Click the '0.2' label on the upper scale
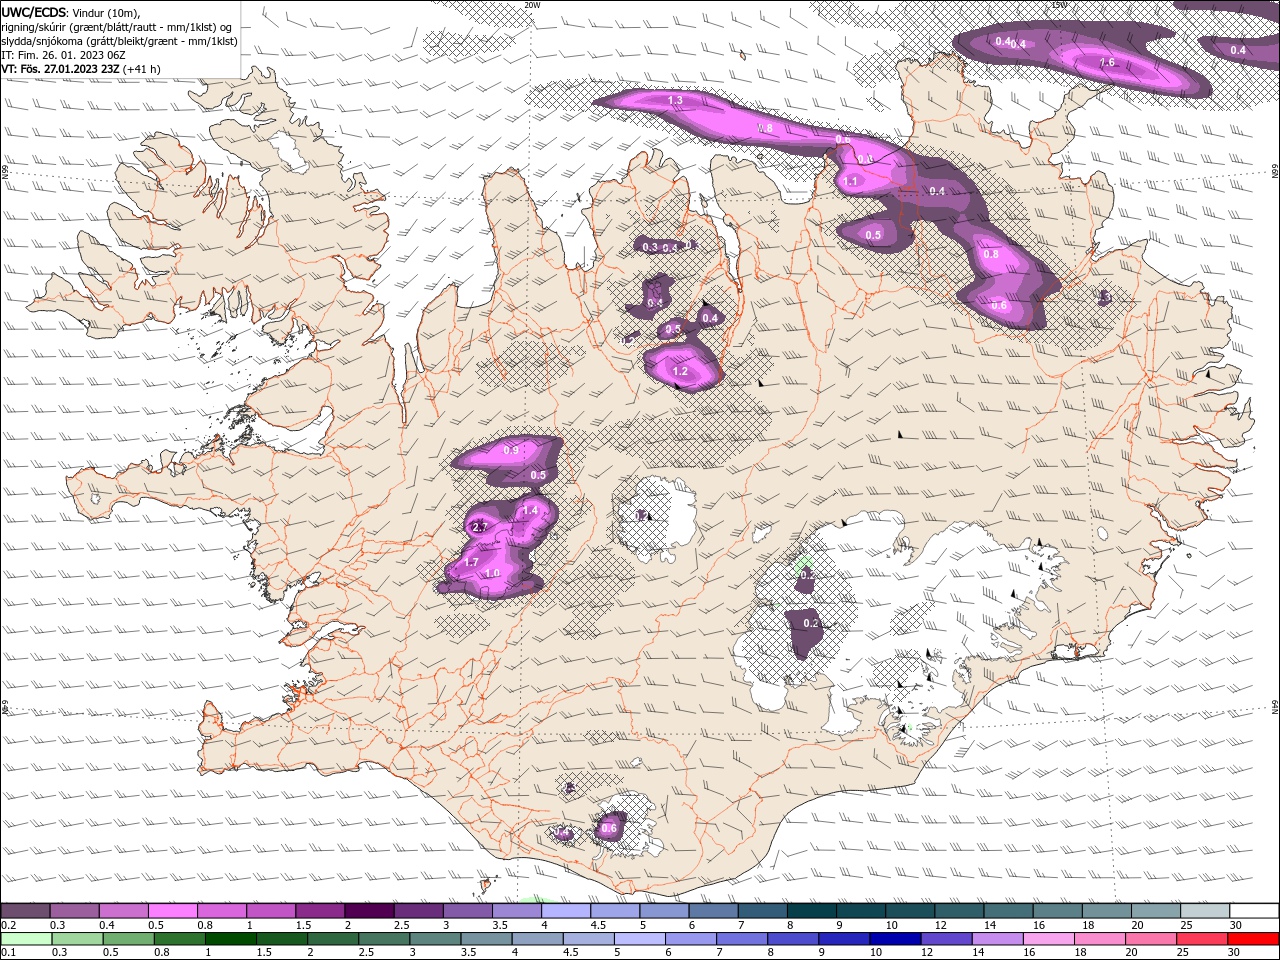This screenshot has height=960, width=1280. coord(7,925)
